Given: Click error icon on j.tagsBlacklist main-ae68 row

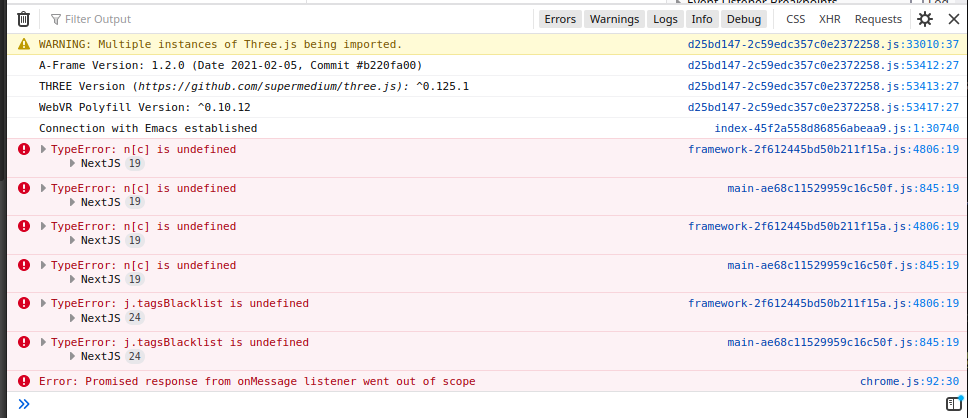Looking at the screenshot, I should (23, 342).
